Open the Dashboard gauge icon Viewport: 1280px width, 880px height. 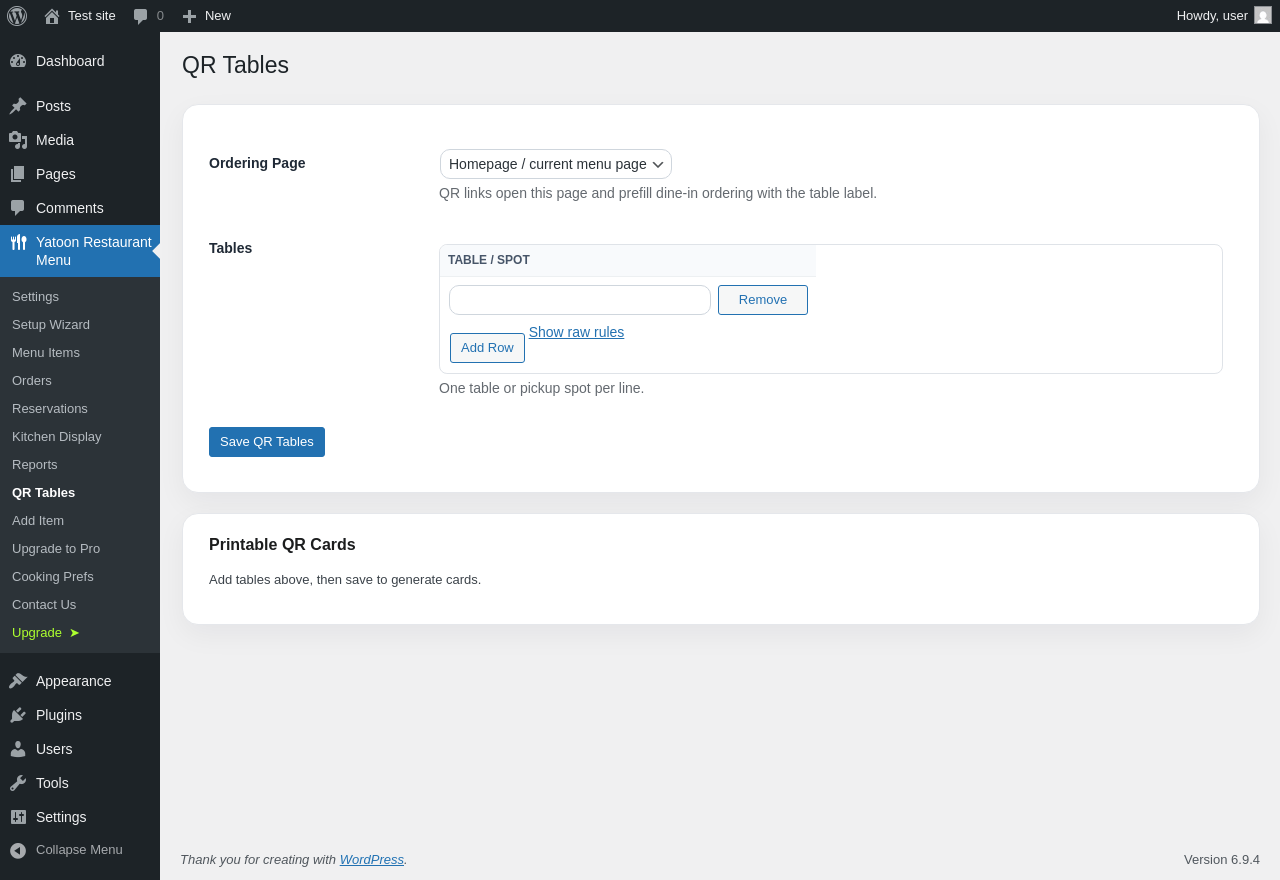click(x=18, y=61)
